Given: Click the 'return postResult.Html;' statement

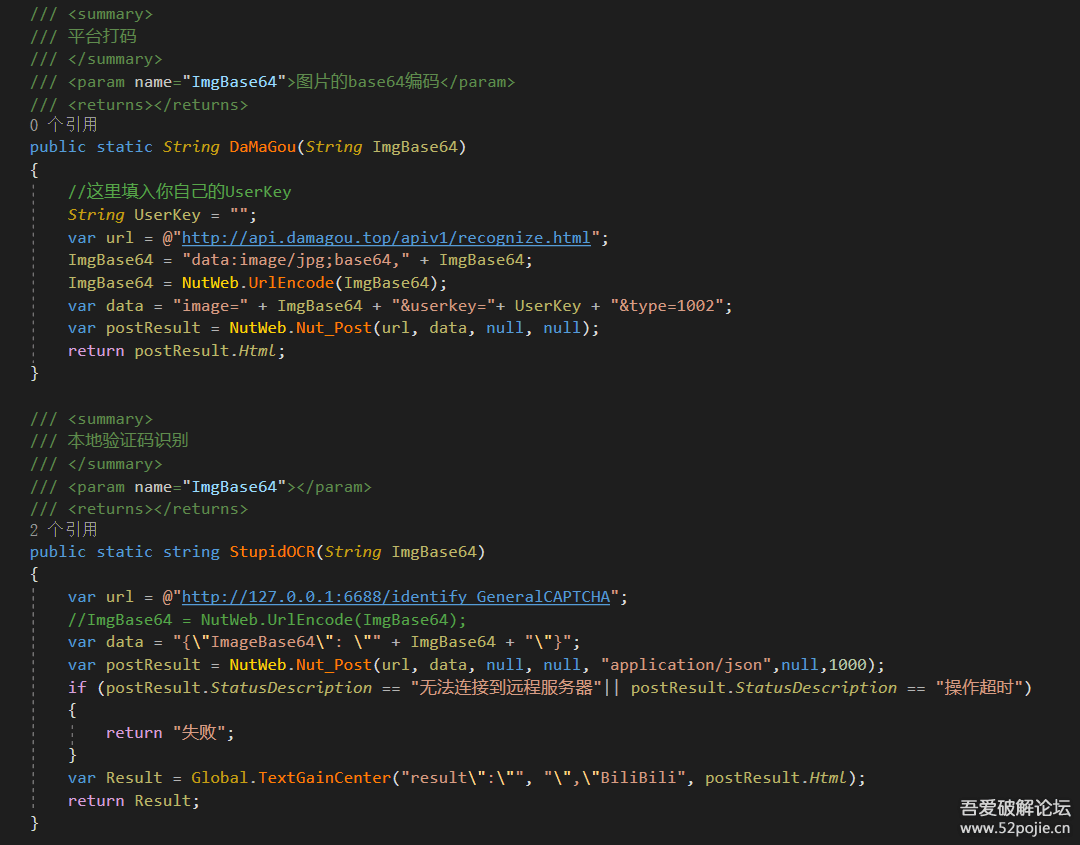Looking at the screenshot, I should pos(176,351).
